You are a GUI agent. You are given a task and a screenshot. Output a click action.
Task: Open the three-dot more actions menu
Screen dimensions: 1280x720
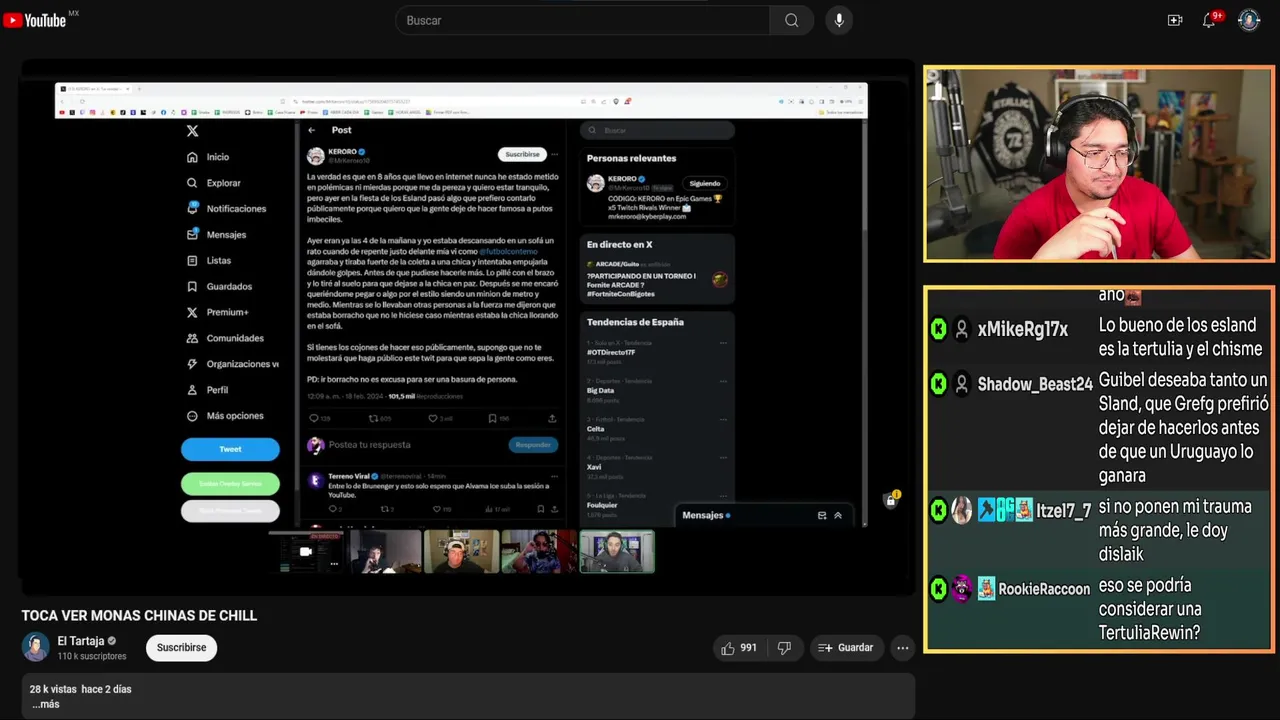(x=903, y=648)
